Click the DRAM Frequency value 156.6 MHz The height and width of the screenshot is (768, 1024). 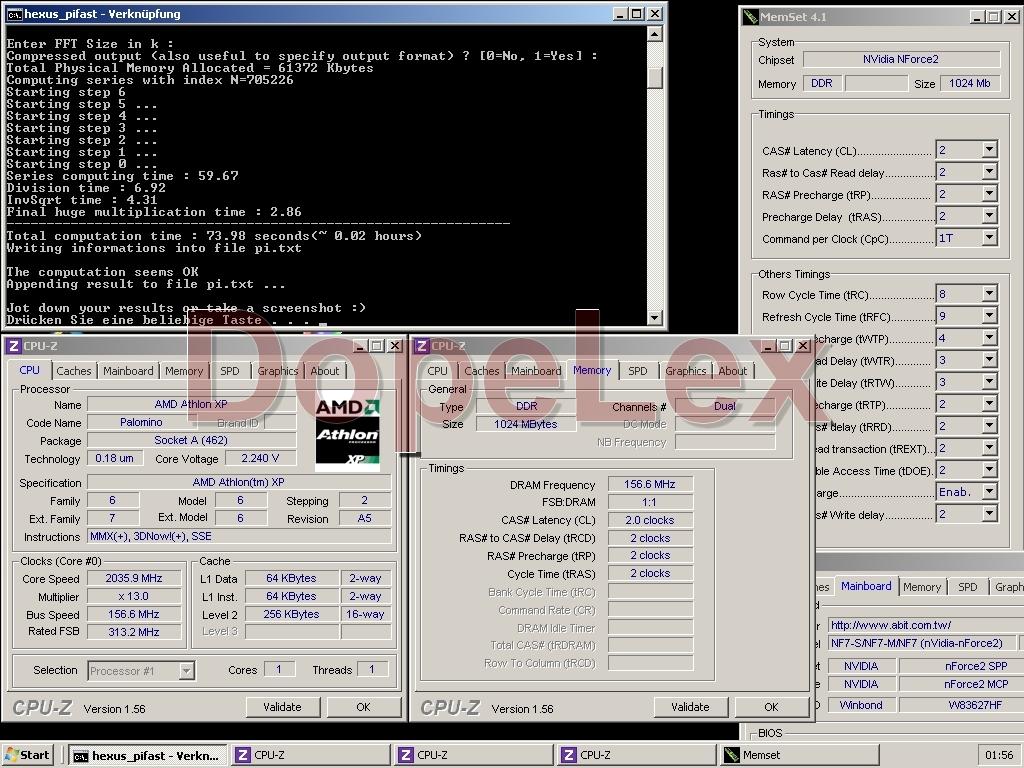(x=650, y=485)
